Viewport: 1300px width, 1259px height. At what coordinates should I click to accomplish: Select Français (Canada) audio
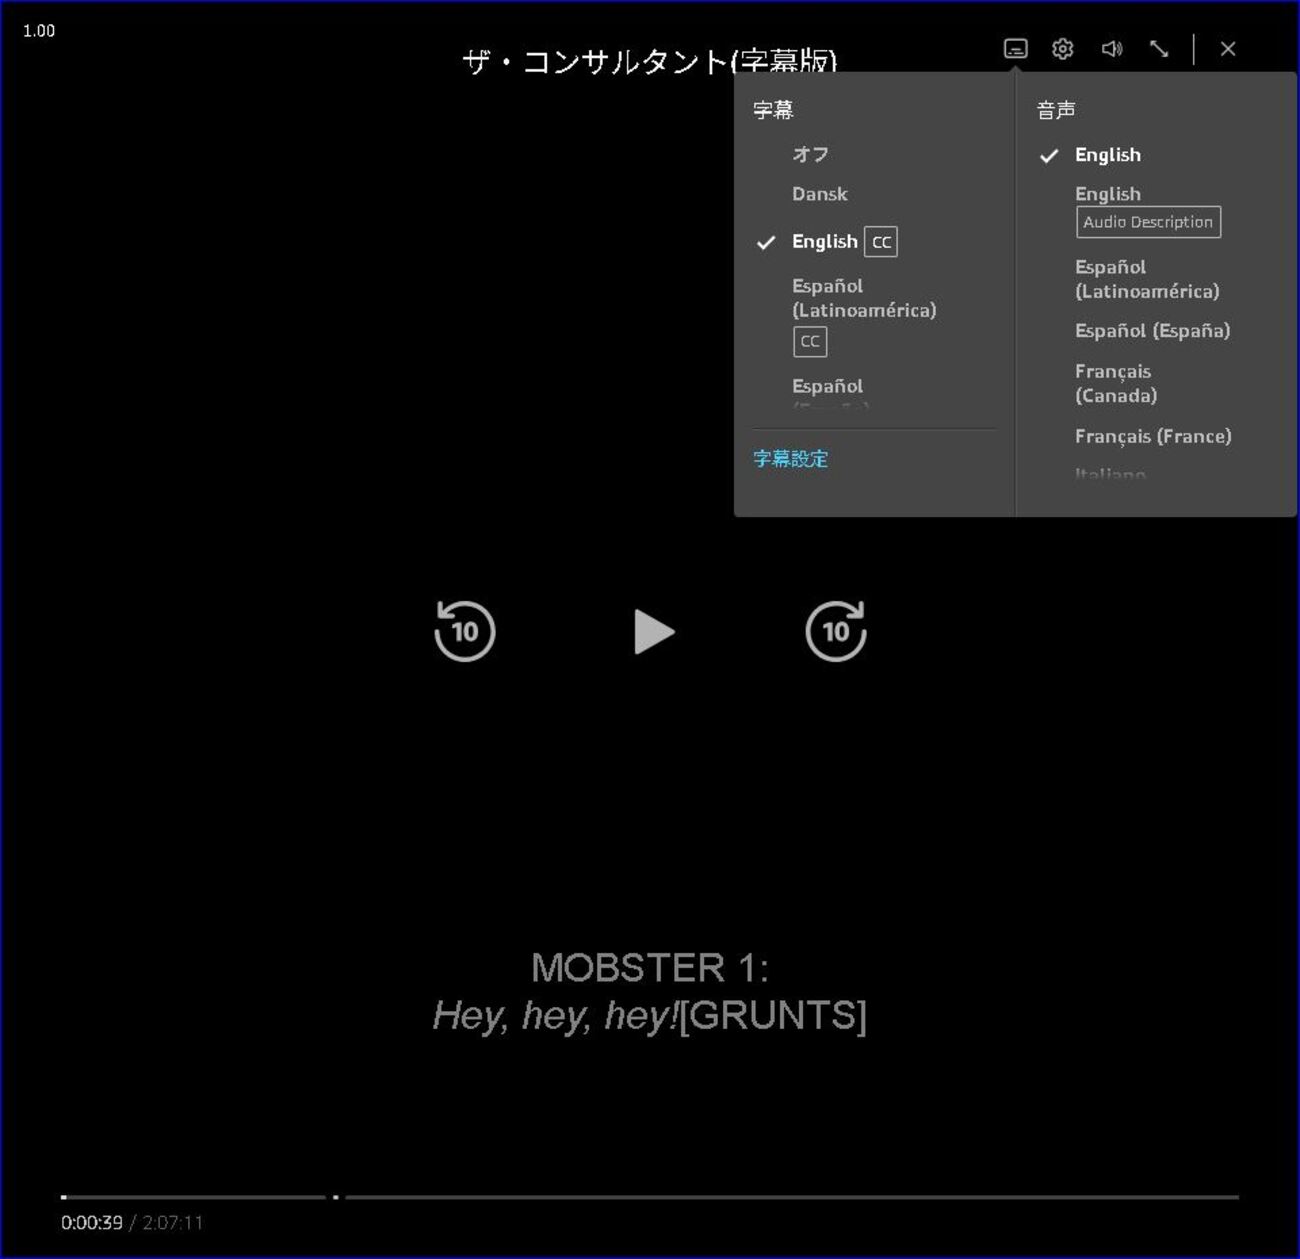click(x=1116, y=383)
